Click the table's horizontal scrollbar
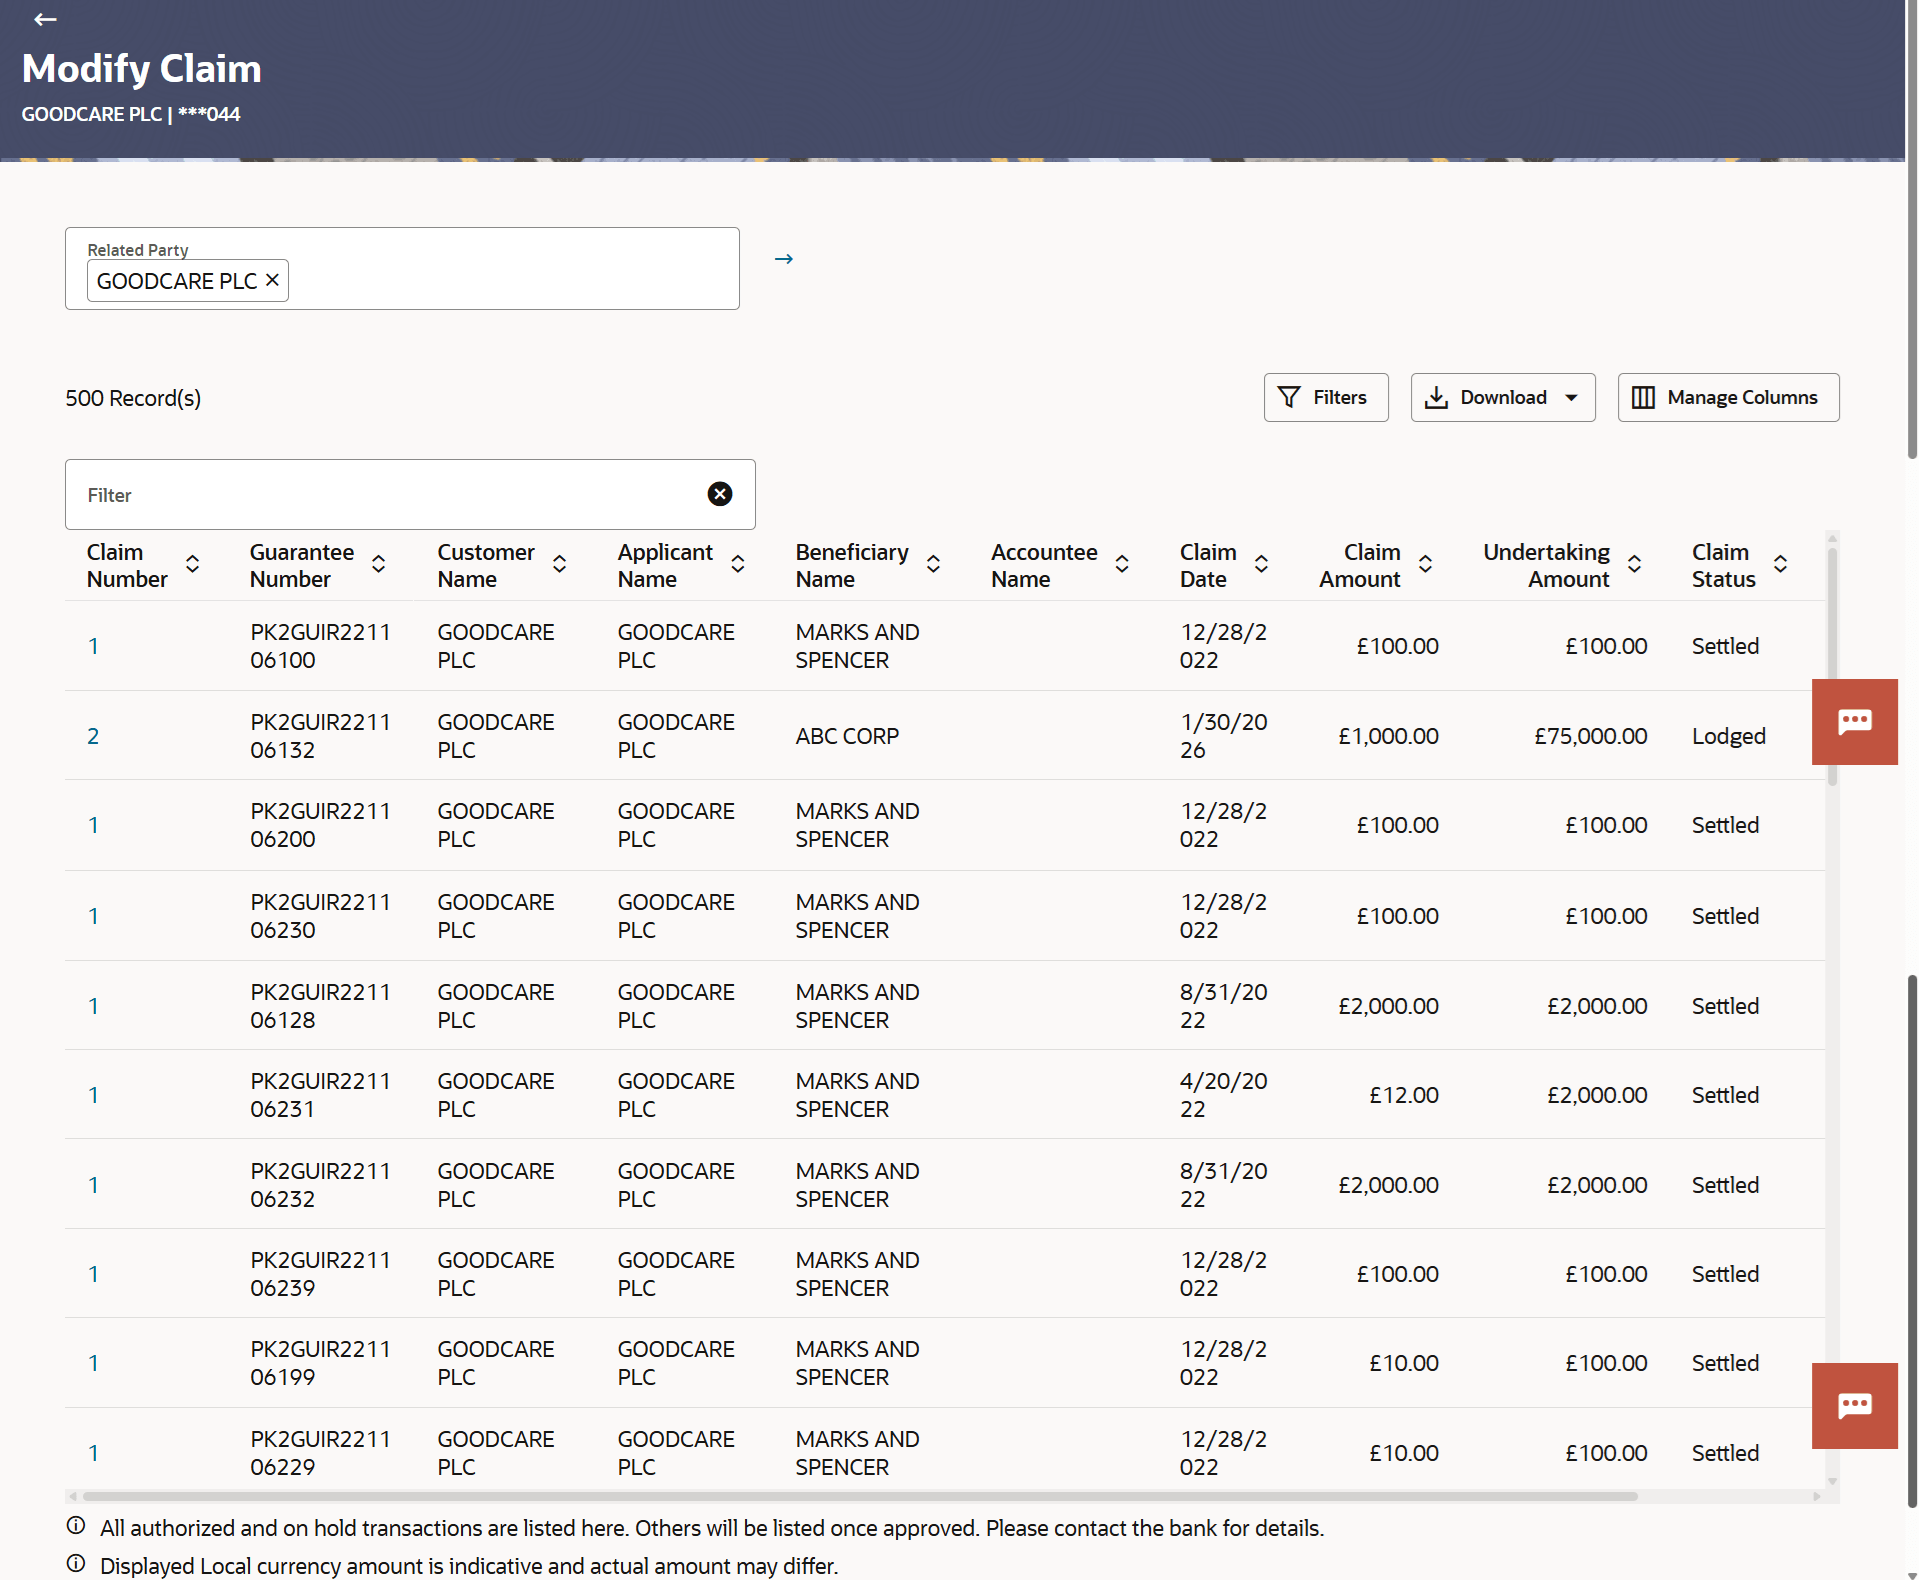This screenshot has width=1919, height=1583. [x=860, y=1496]
